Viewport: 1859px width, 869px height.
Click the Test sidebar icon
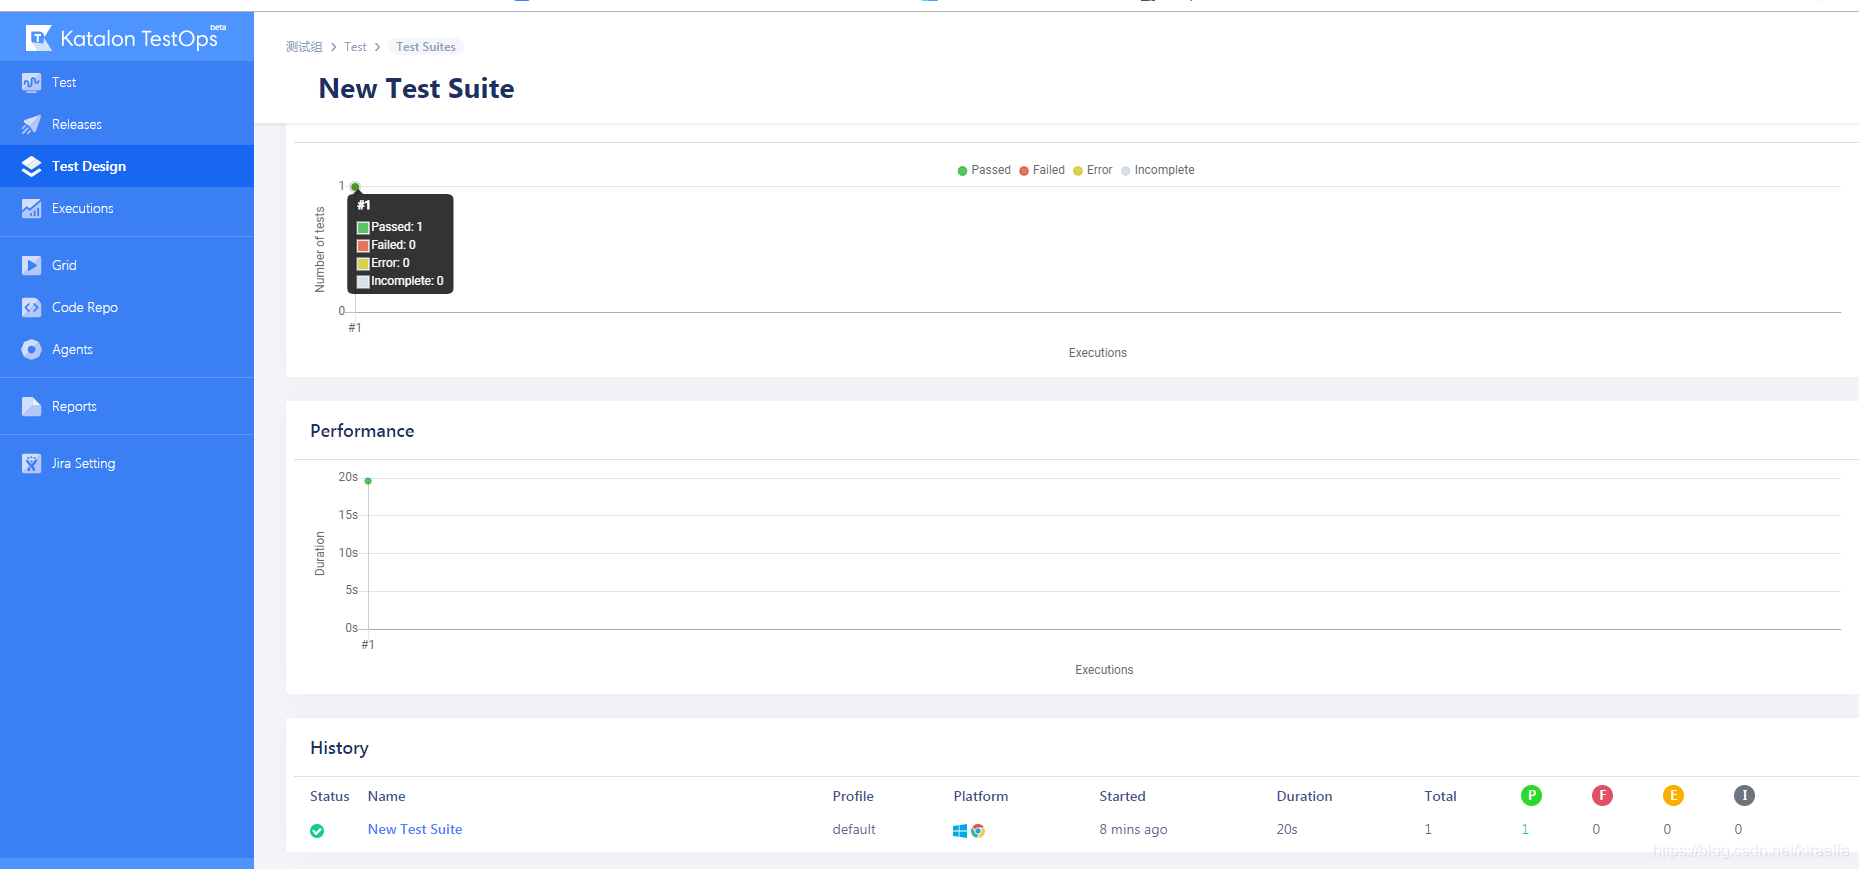coord(32,83)
